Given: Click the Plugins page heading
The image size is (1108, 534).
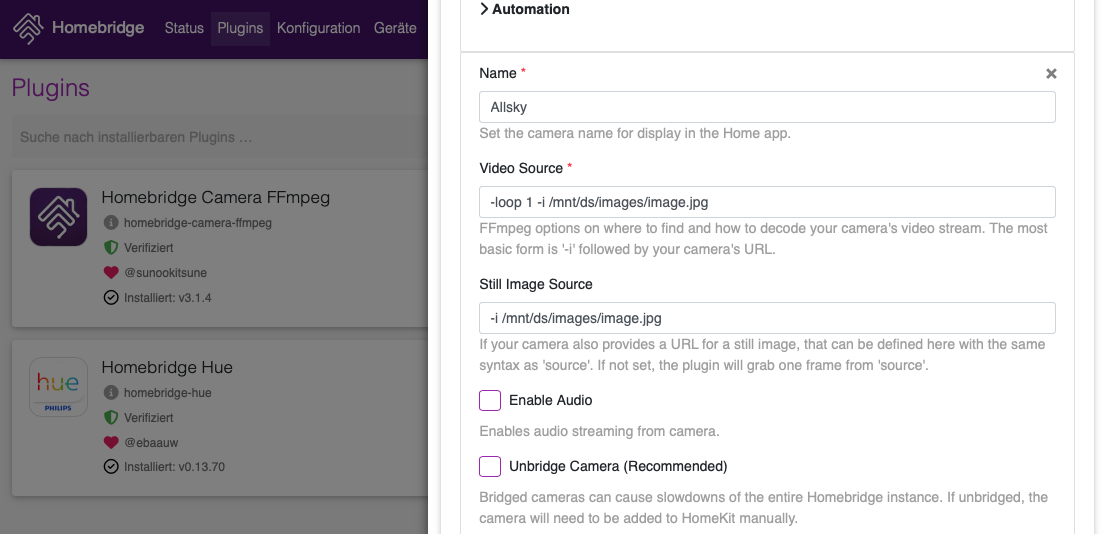Looking at the screenshot, I should [x=51, y=88].
